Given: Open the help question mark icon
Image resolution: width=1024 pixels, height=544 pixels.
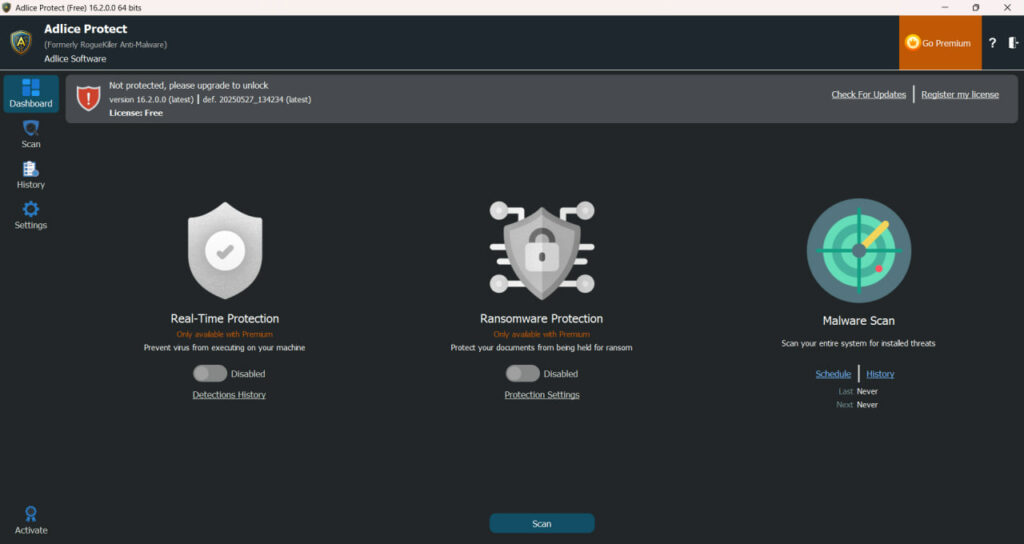Looking at the screenshot, I should pos(992,43).
